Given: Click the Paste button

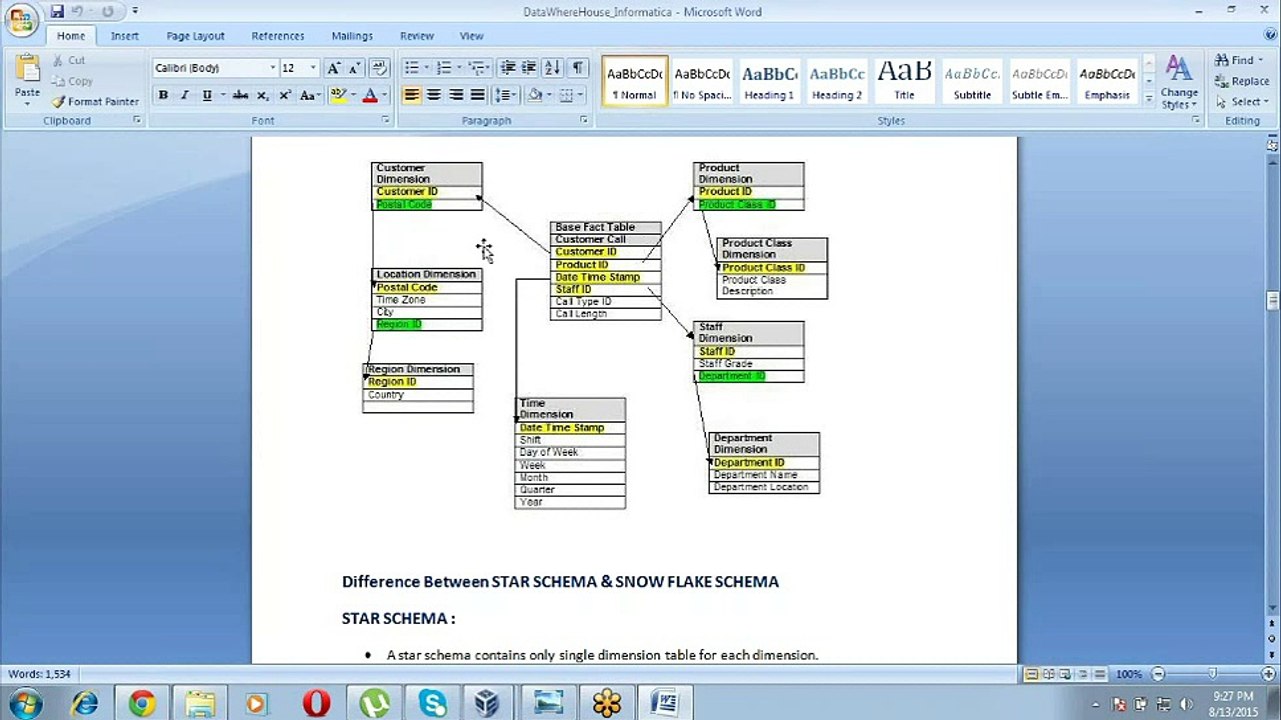Looking at the screenshot, I should pos(27,80).
